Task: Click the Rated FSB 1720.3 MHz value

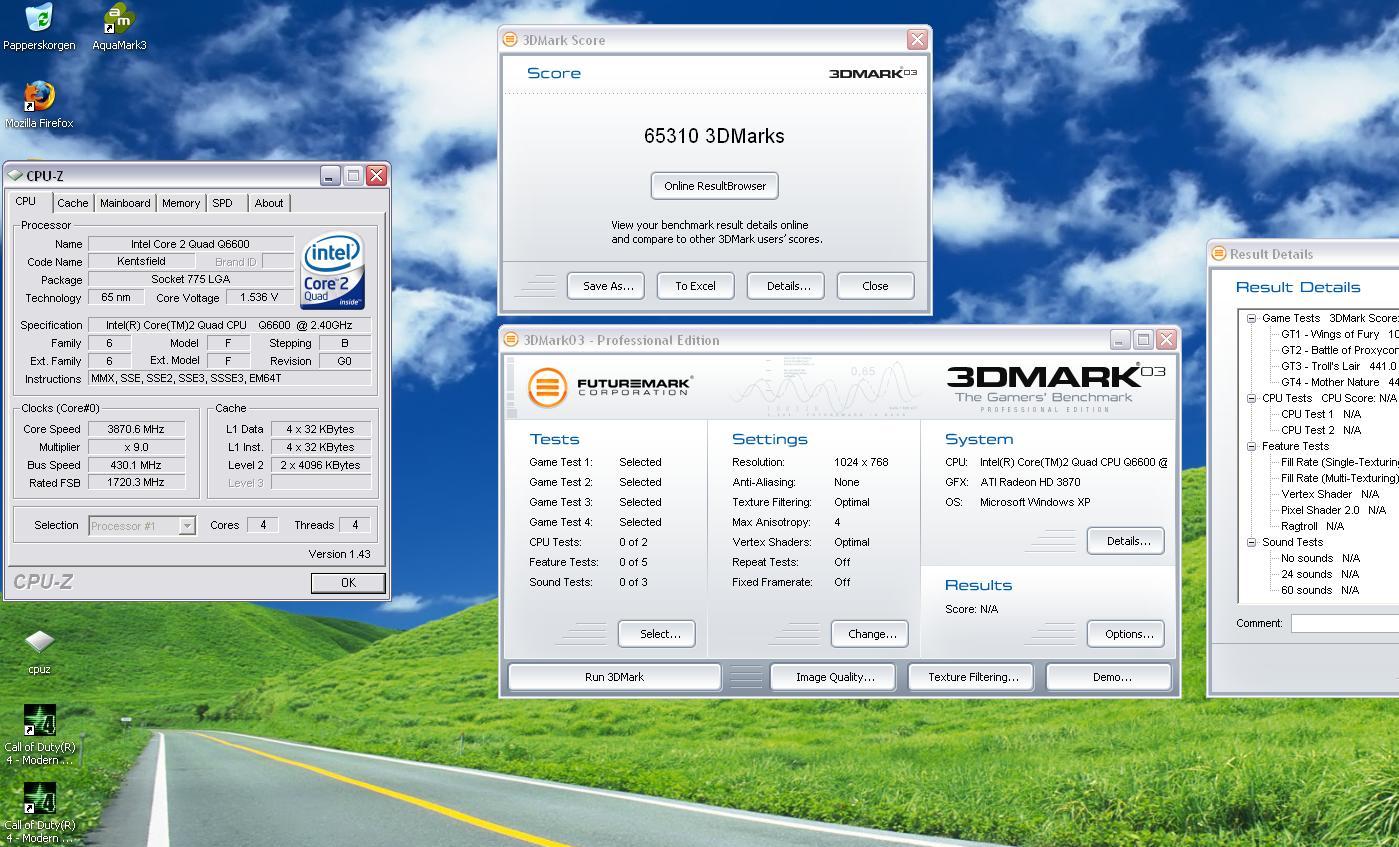Action: [x=136, y=483]
